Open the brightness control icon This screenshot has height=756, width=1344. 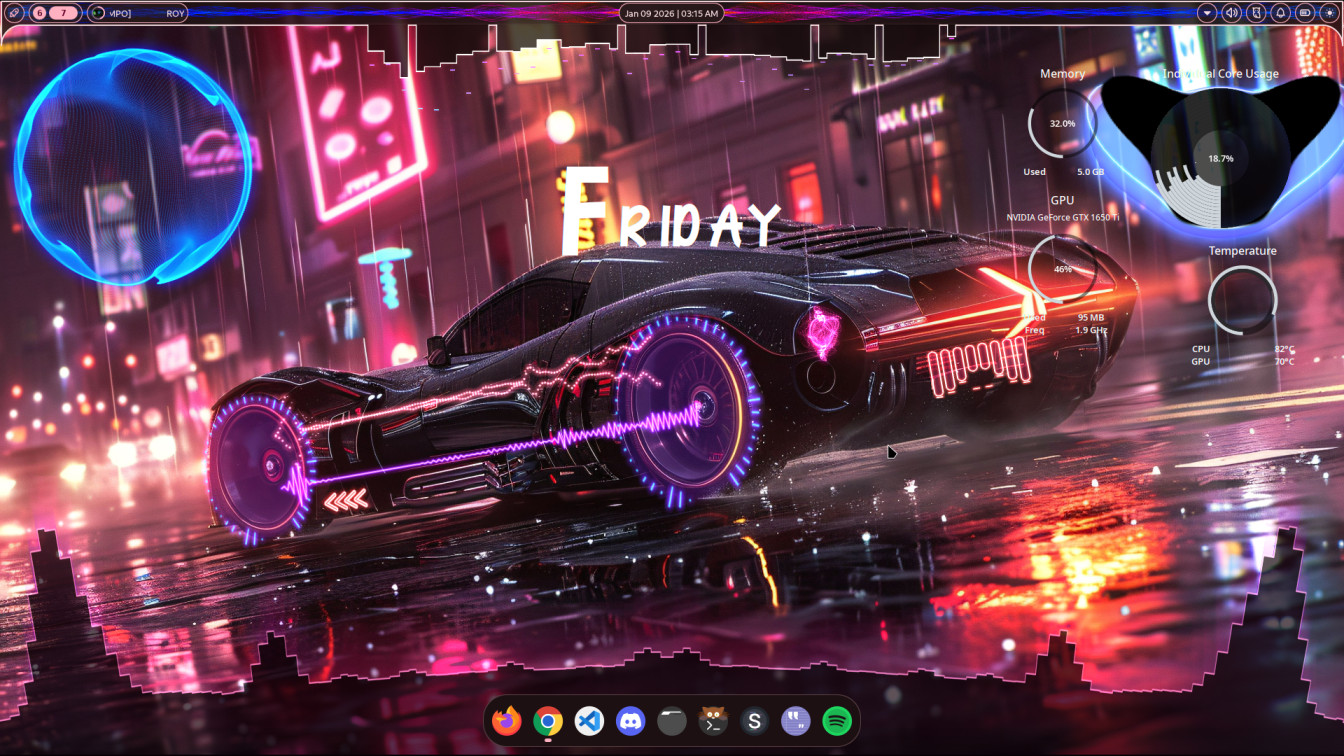1328,13
